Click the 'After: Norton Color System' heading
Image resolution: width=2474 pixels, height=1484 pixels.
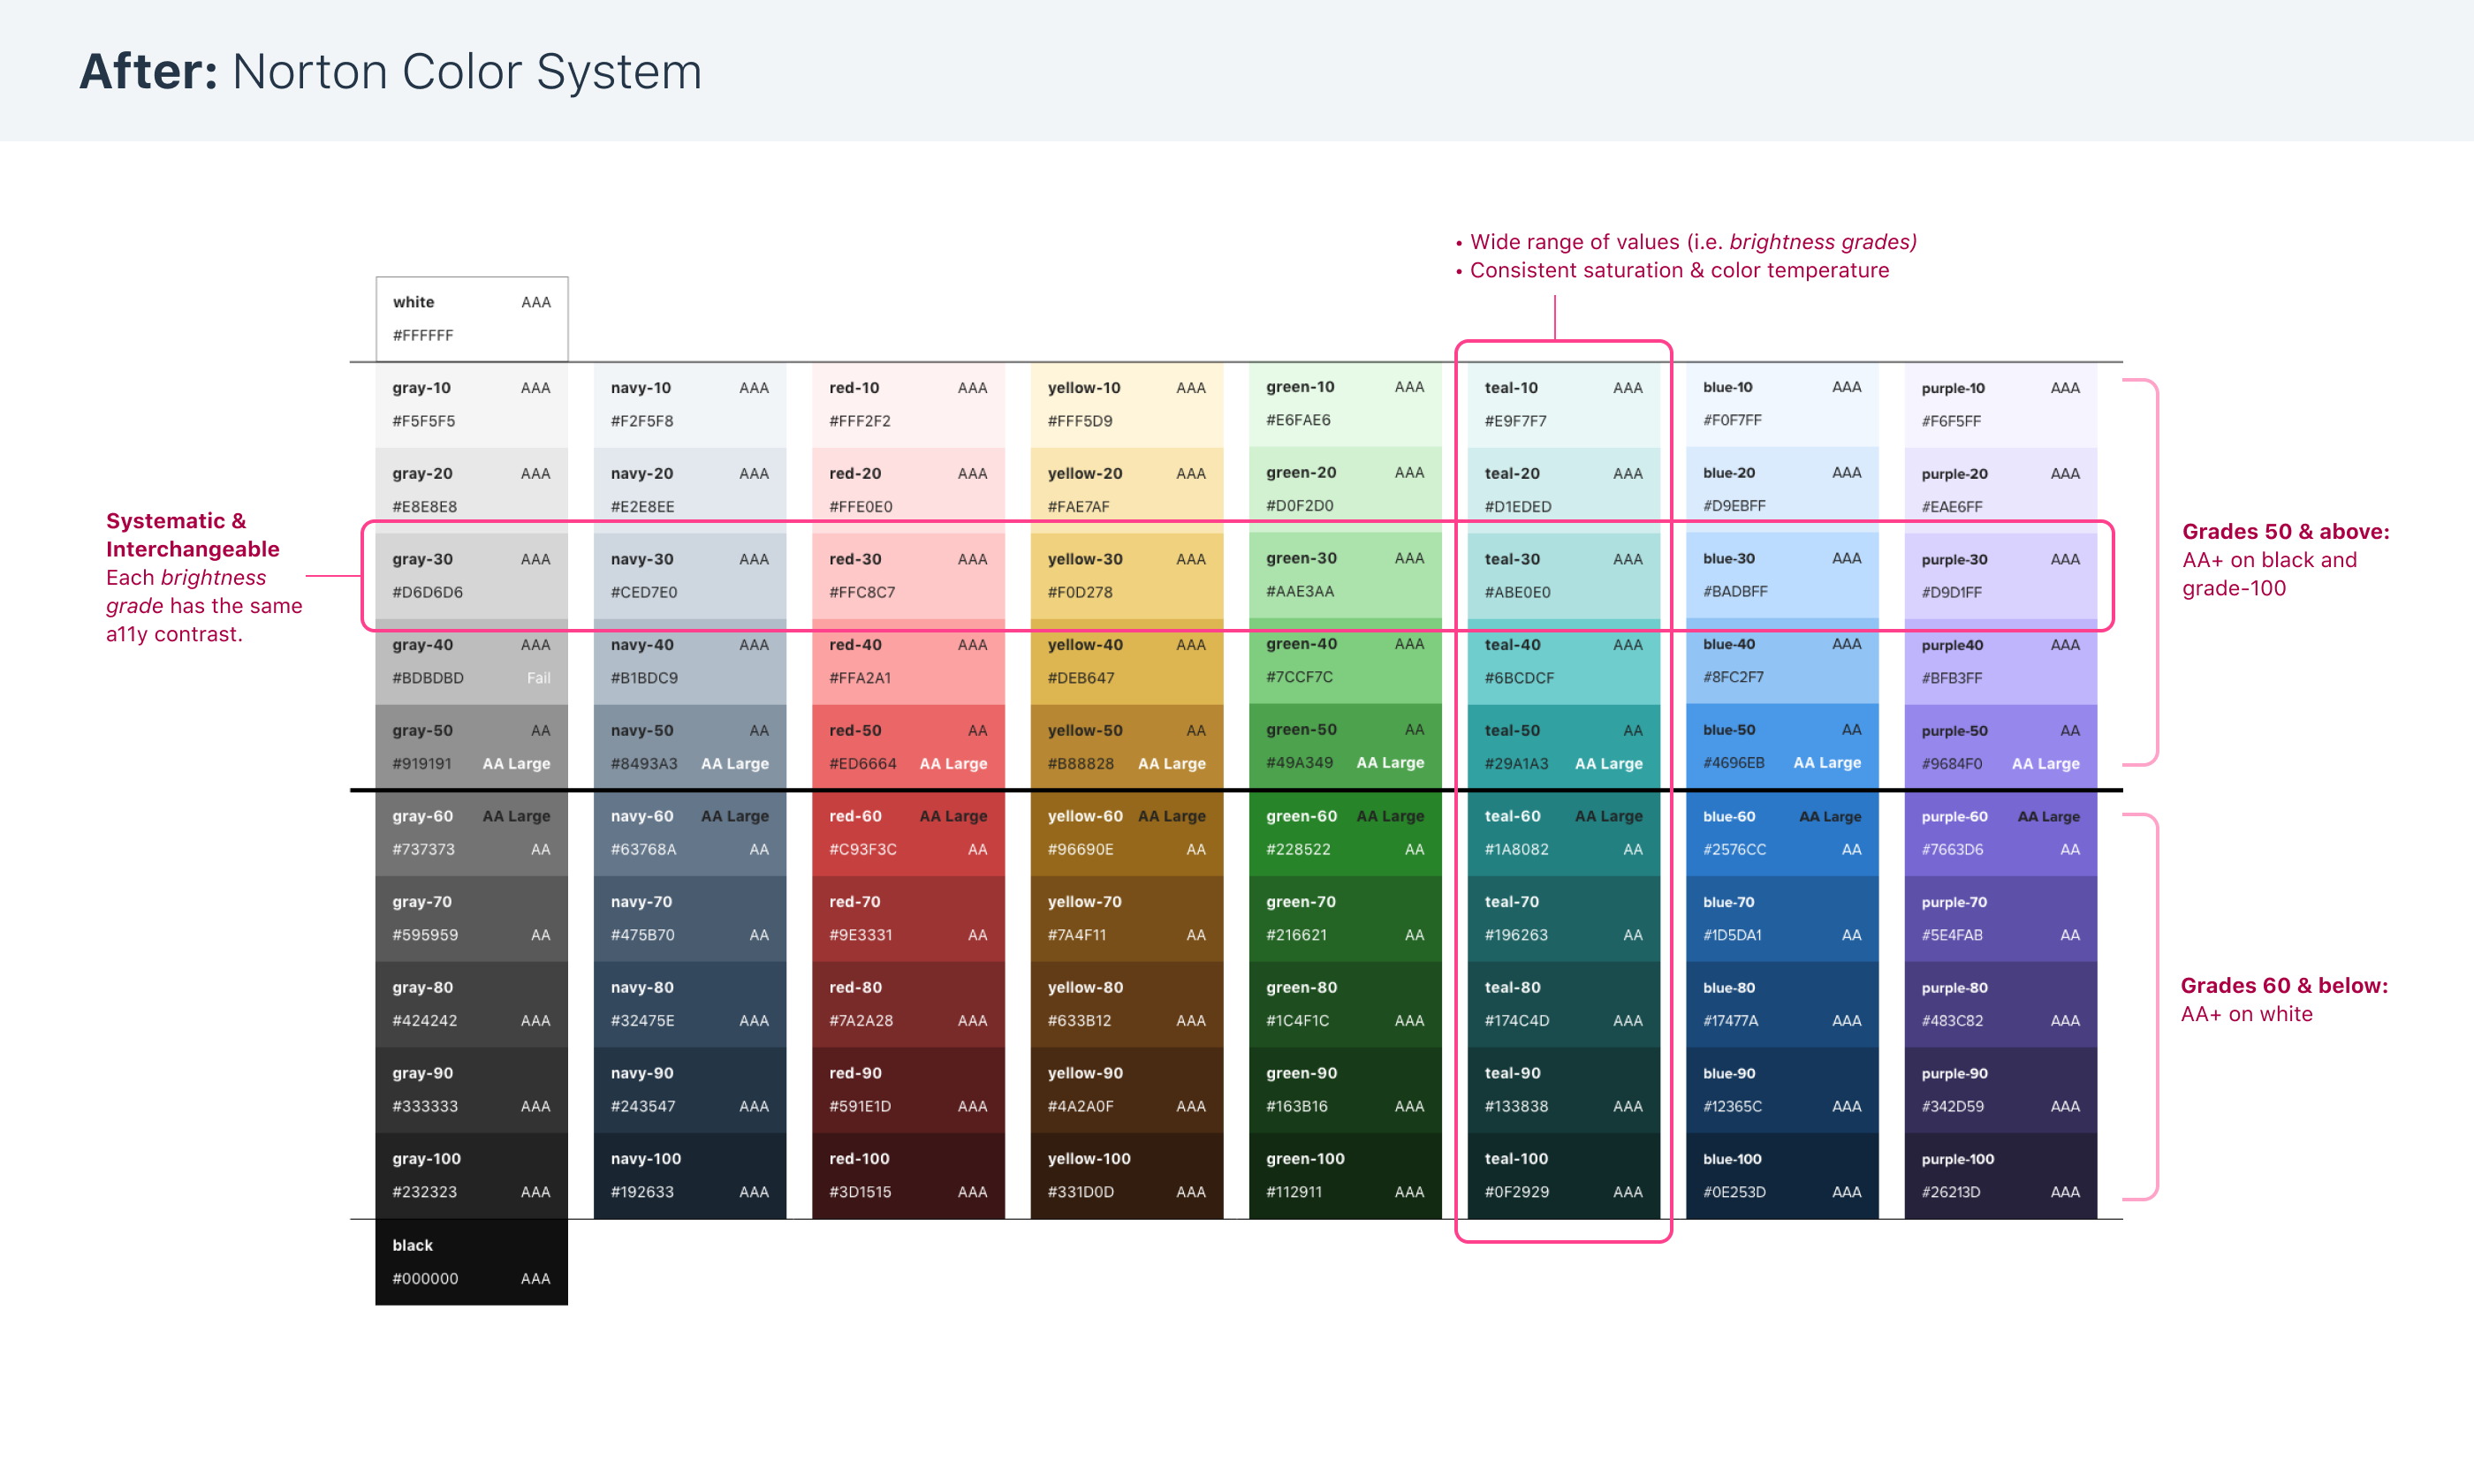[390, 72]
